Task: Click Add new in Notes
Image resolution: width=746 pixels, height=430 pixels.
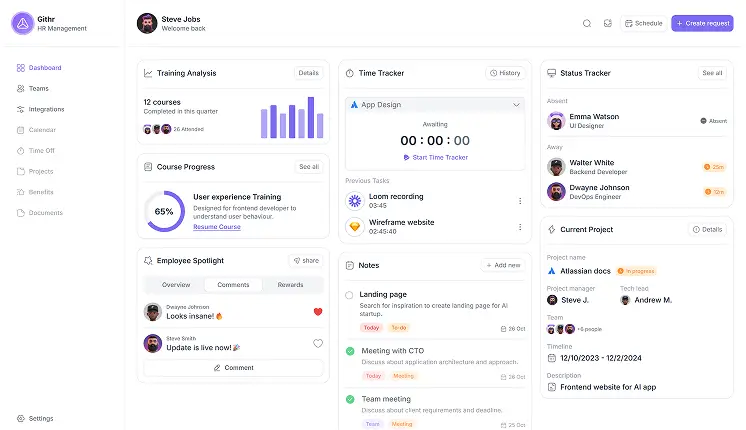Action: coord(503,265)
